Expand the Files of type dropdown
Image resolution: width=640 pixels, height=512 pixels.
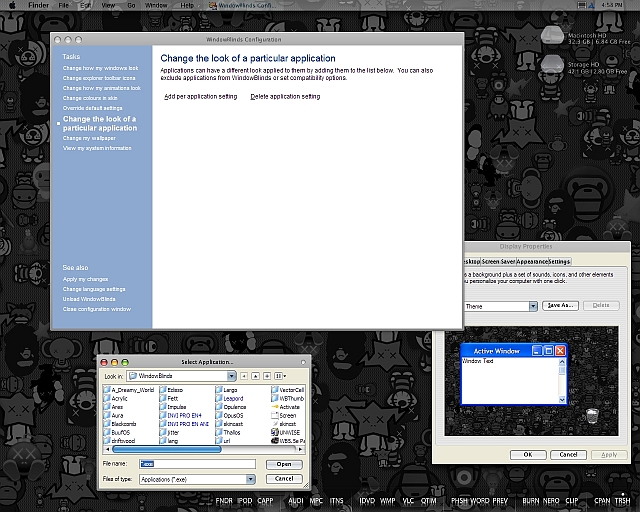(251, 479)
